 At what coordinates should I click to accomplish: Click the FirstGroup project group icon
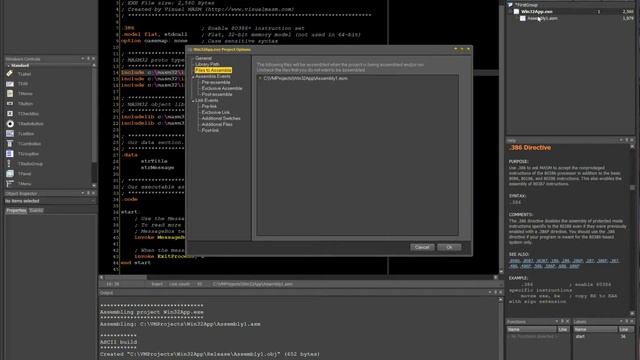pos(510,5)
